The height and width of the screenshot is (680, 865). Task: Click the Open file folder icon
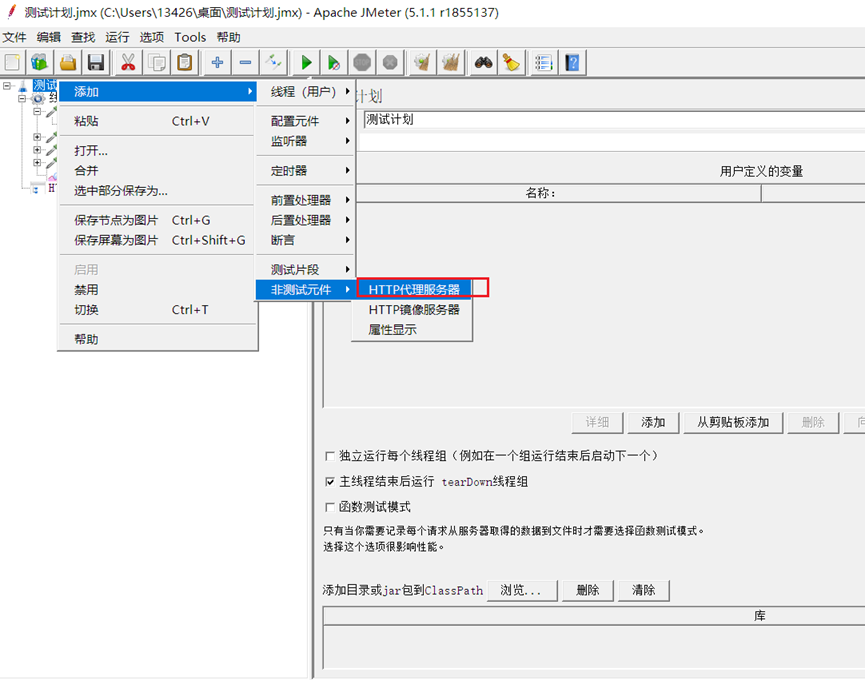click(x=68, y=62)
